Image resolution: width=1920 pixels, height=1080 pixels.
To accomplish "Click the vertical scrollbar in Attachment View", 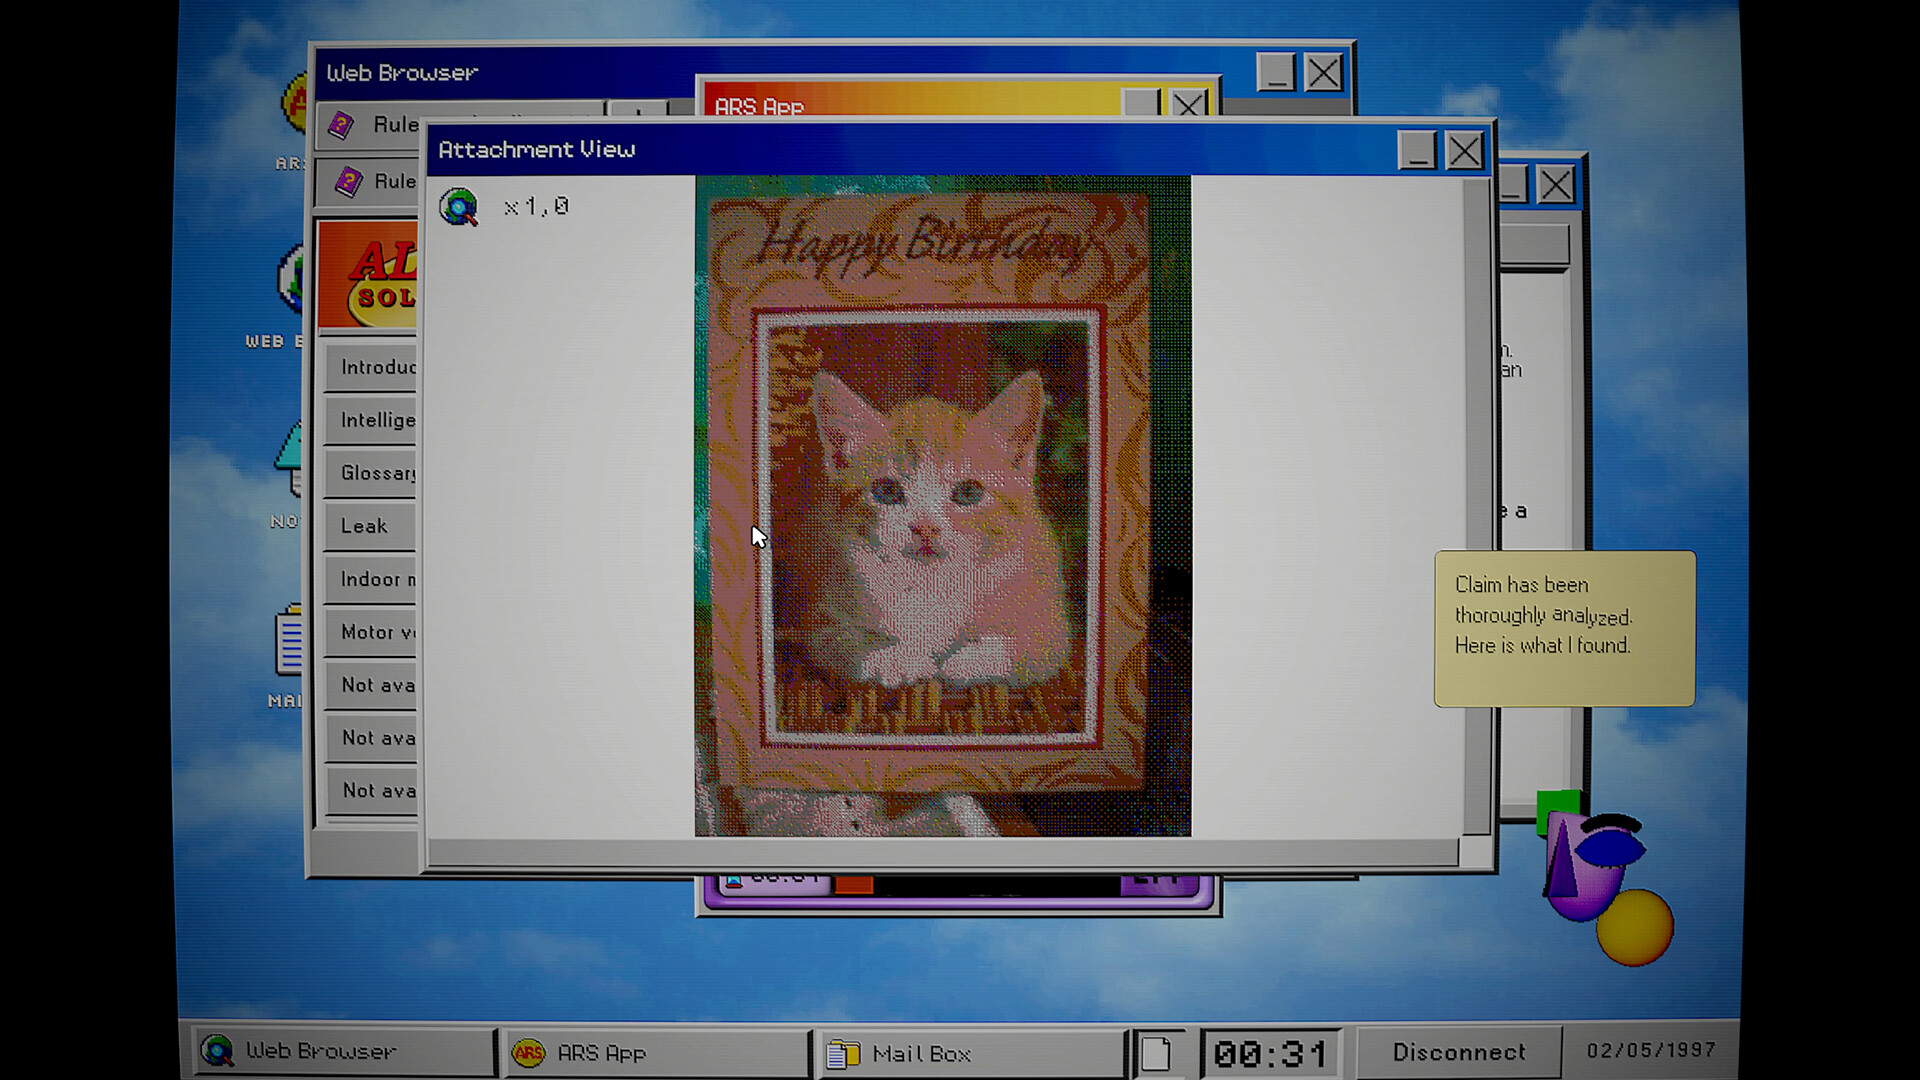I will coord(1476,506).
